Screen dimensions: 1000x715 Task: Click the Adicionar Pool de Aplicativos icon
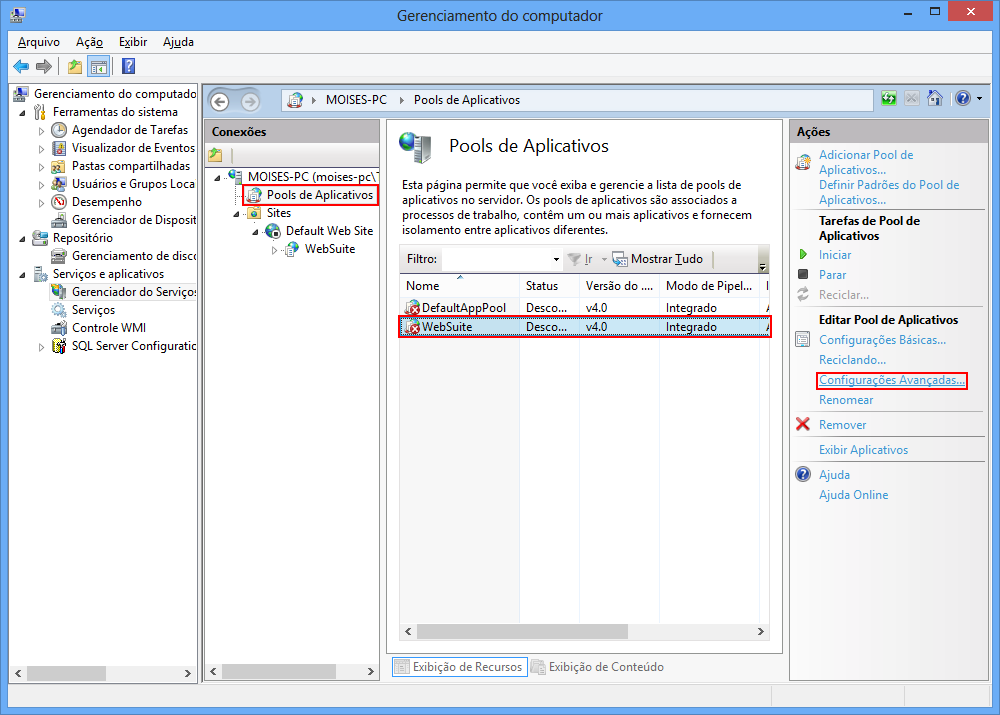coord(803,162)
